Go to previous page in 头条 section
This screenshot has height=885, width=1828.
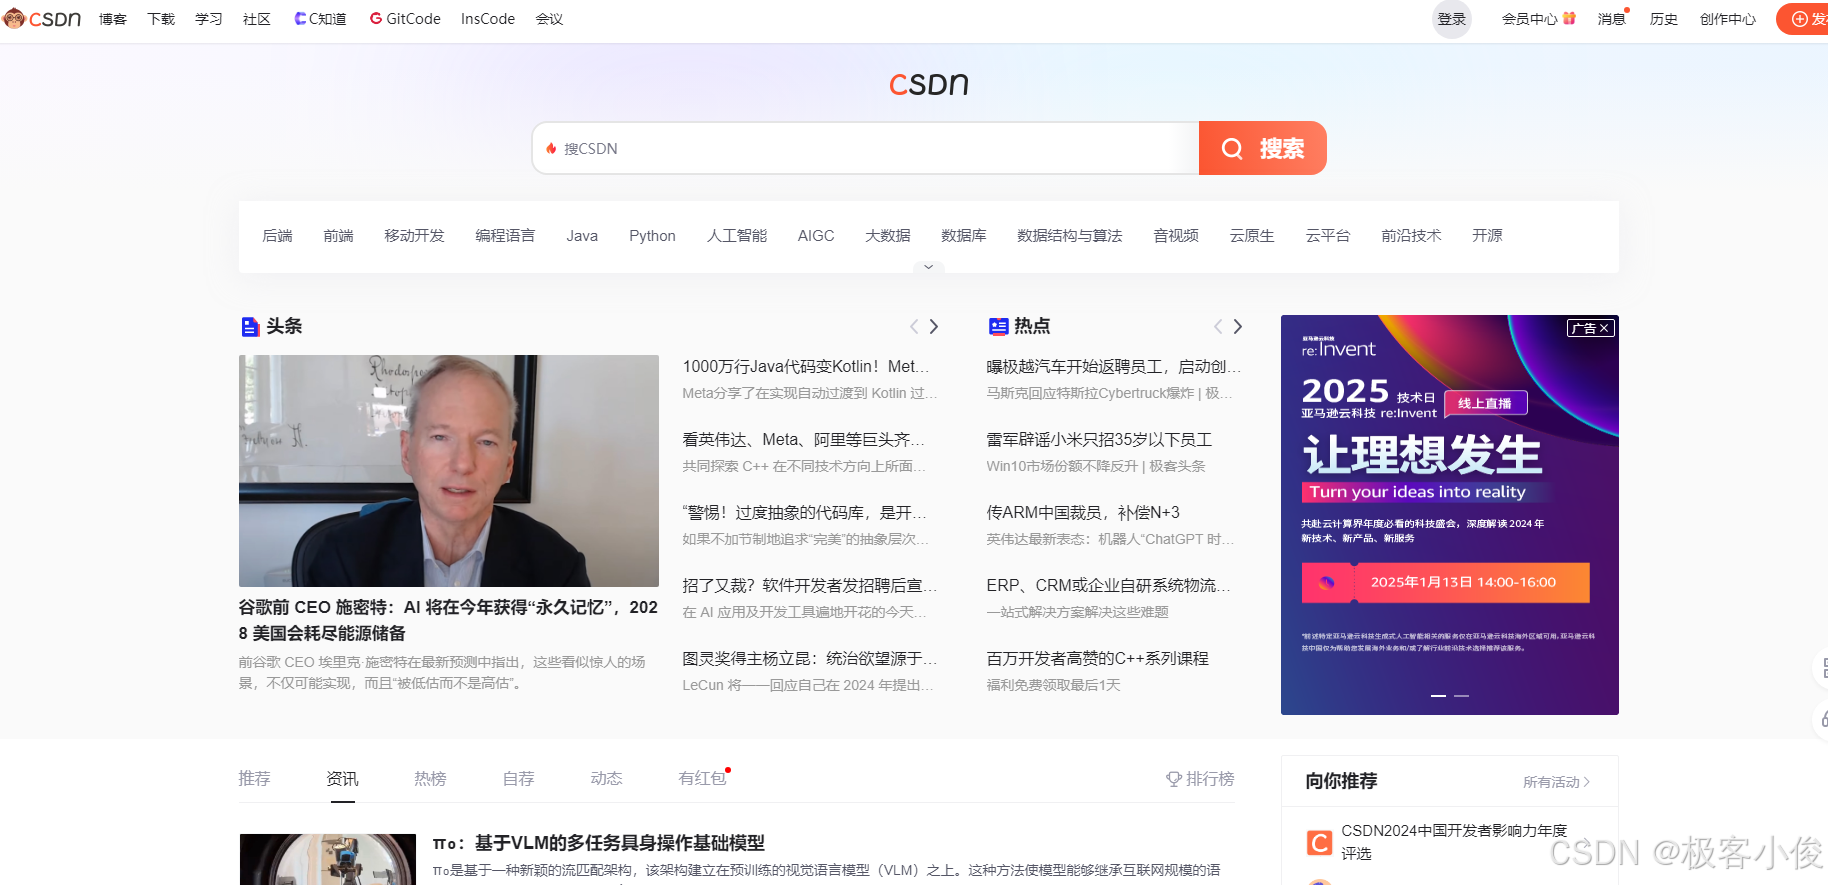click(x=913, y=326)
